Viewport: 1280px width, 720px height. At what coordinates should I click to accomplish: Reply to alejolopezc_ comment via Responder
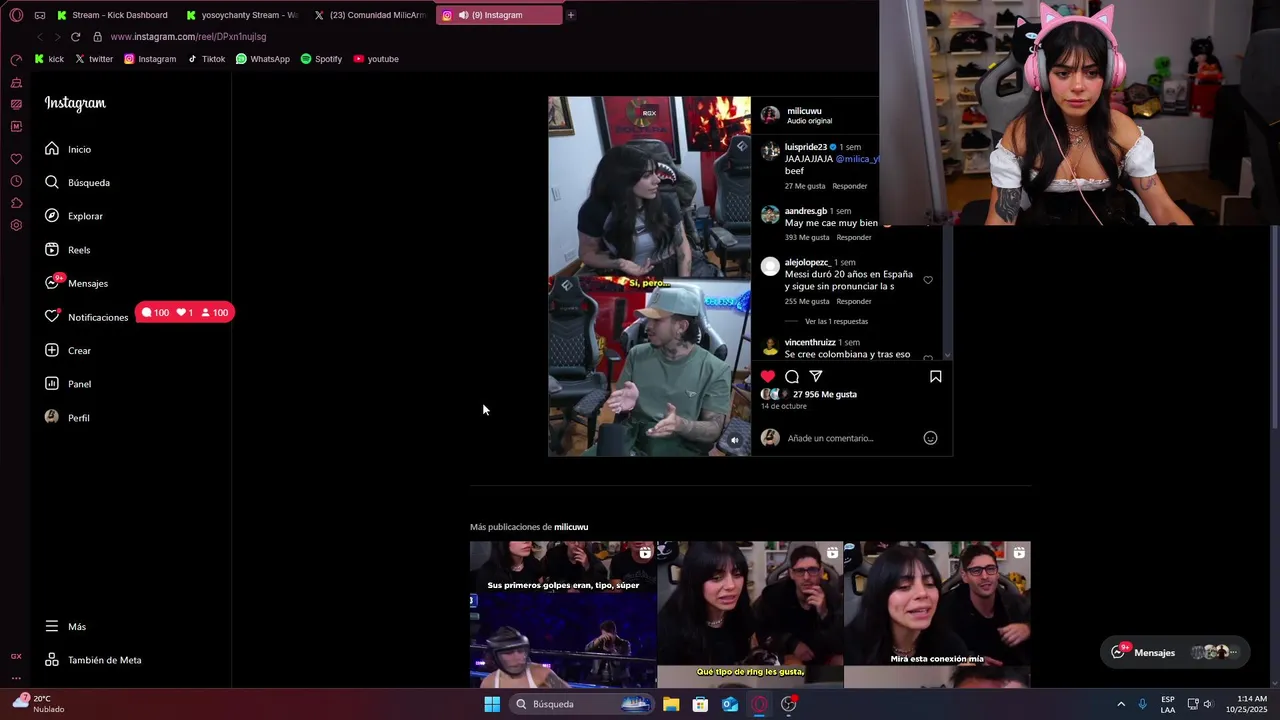coord(854,302)
